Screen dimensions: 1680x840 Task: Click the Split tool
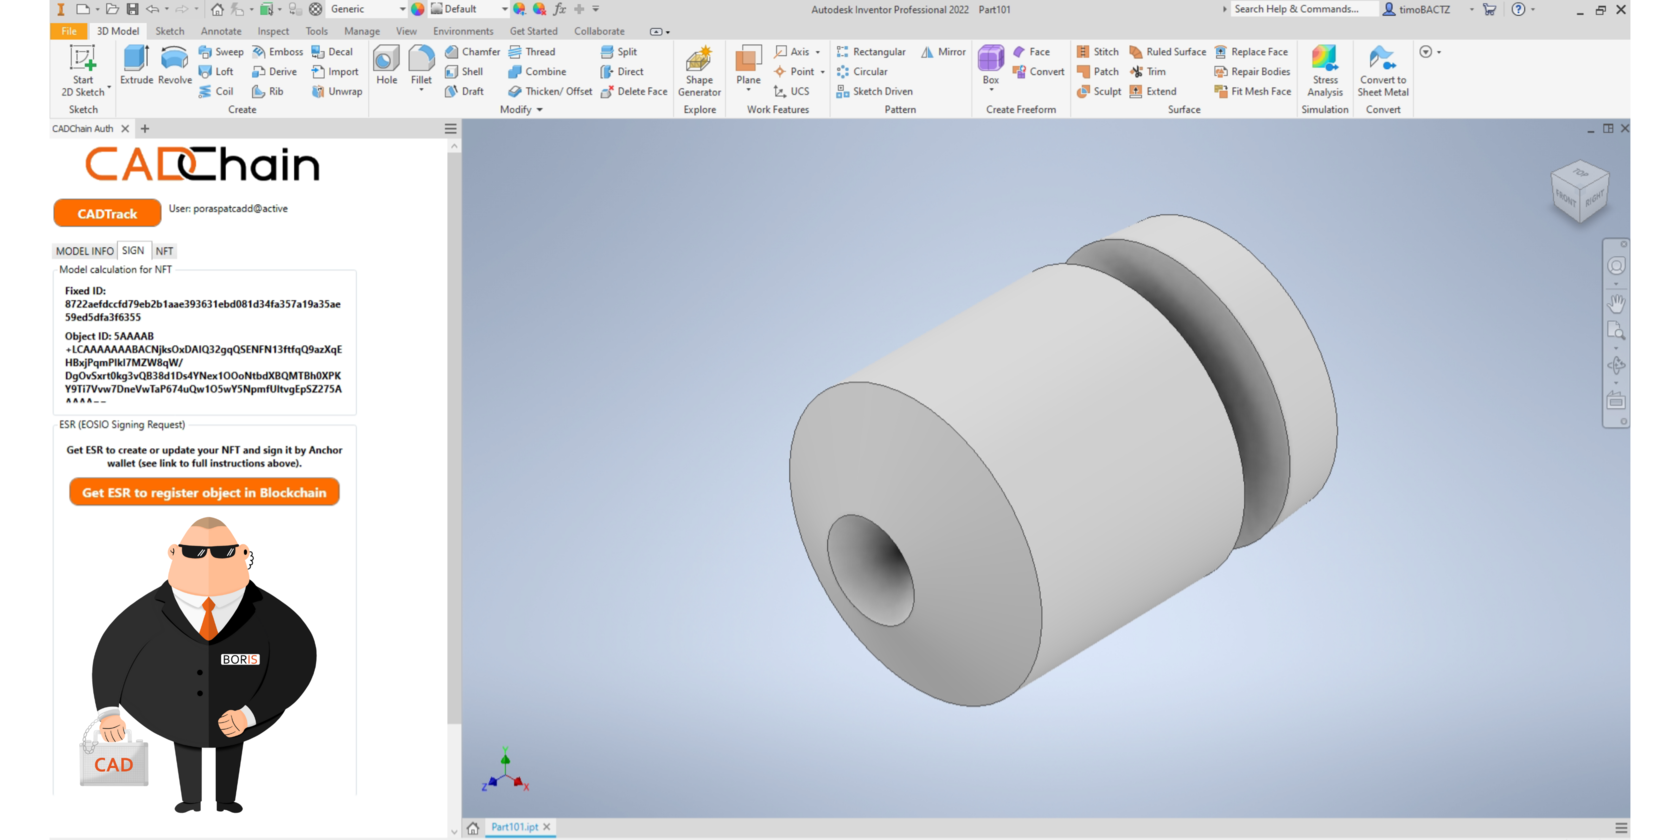(x=619, y=52)
